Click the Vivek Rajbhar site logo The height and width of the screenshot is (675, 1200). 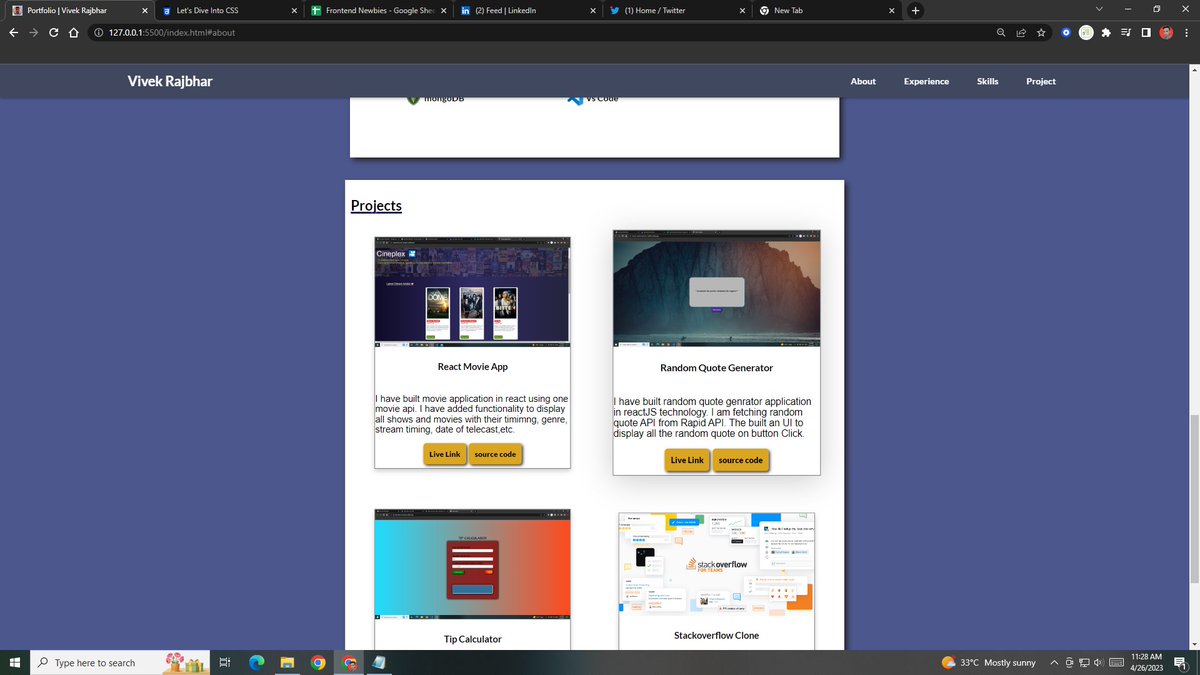point(170,81)
